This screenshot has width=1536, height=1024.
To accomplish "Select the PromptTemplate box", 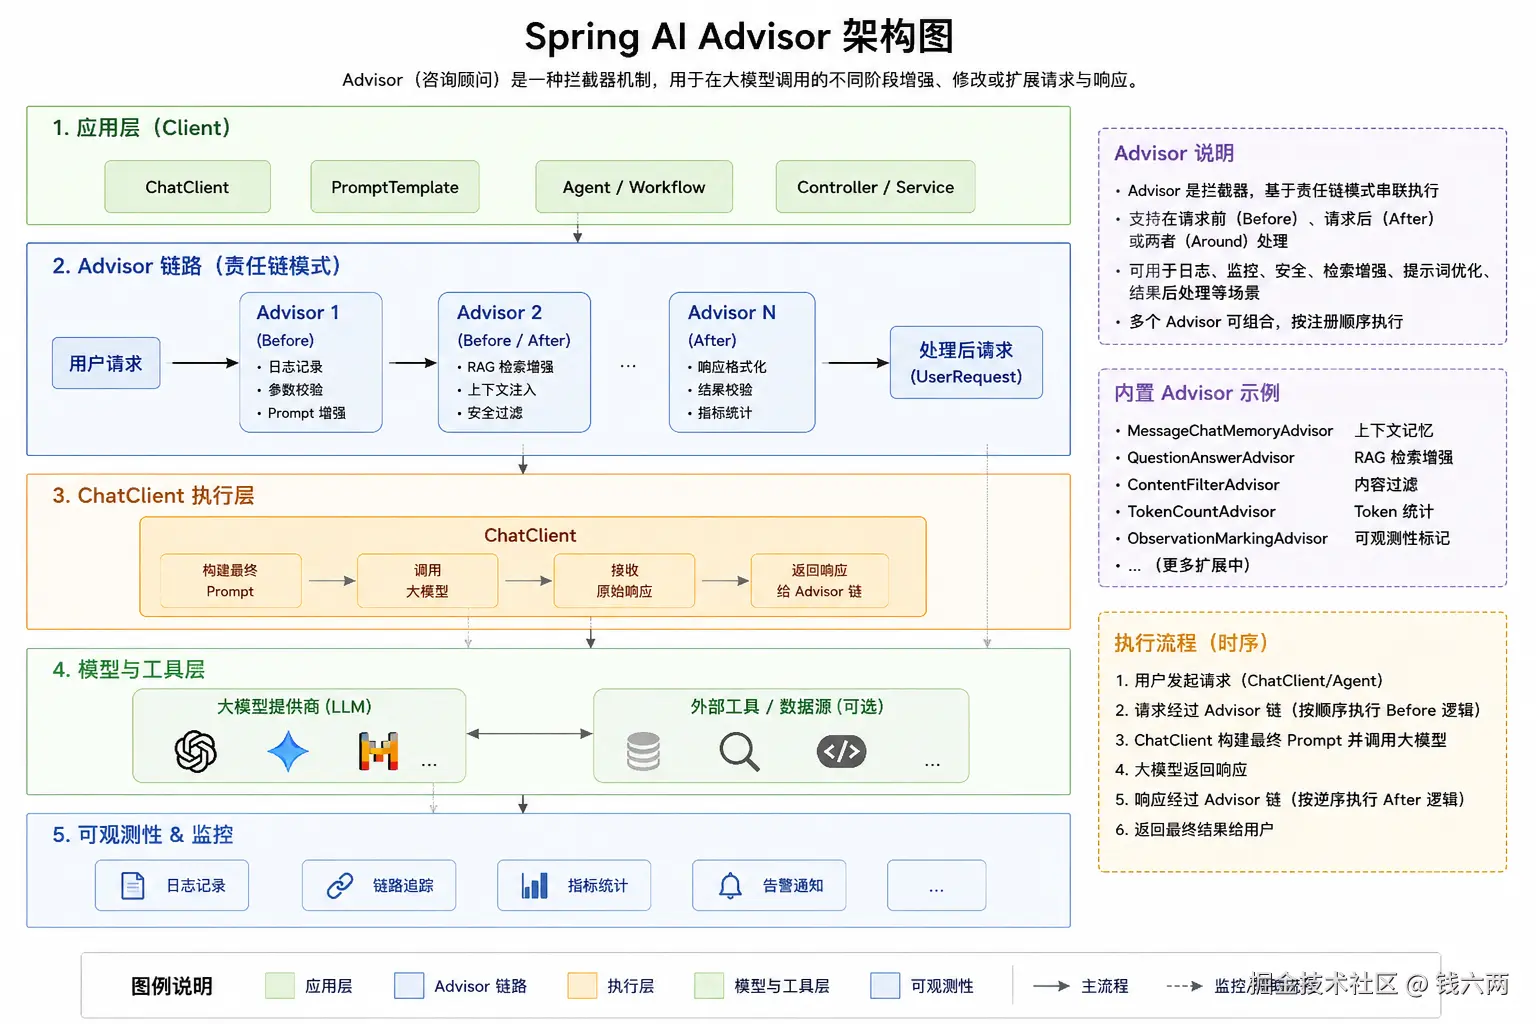I will click(x=395, y=187).
